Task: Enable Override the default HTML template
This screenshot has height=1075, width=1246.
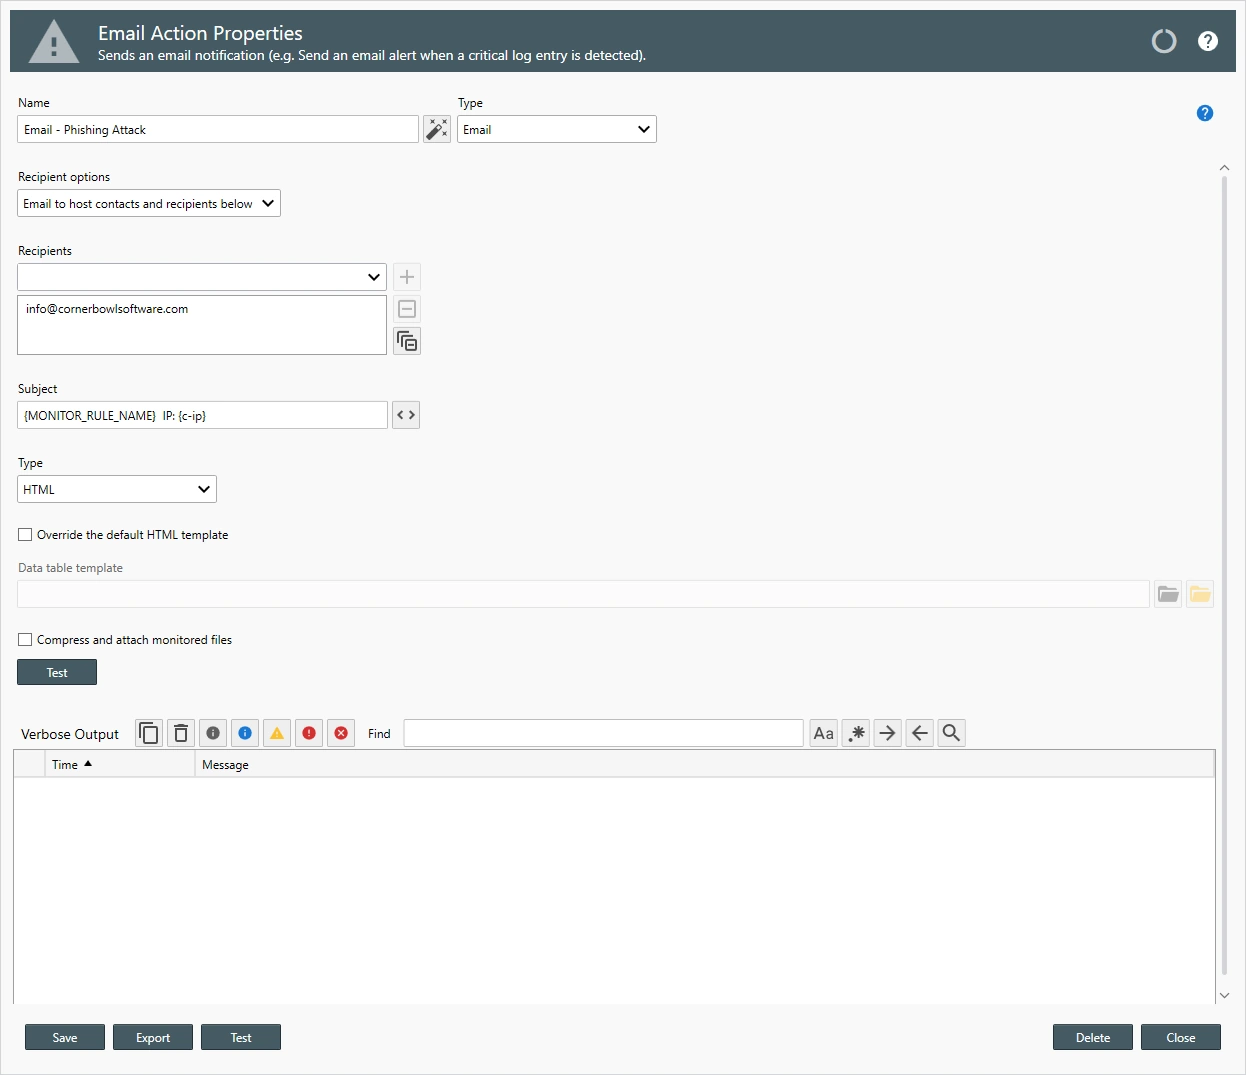Action: tap(26, 535)
